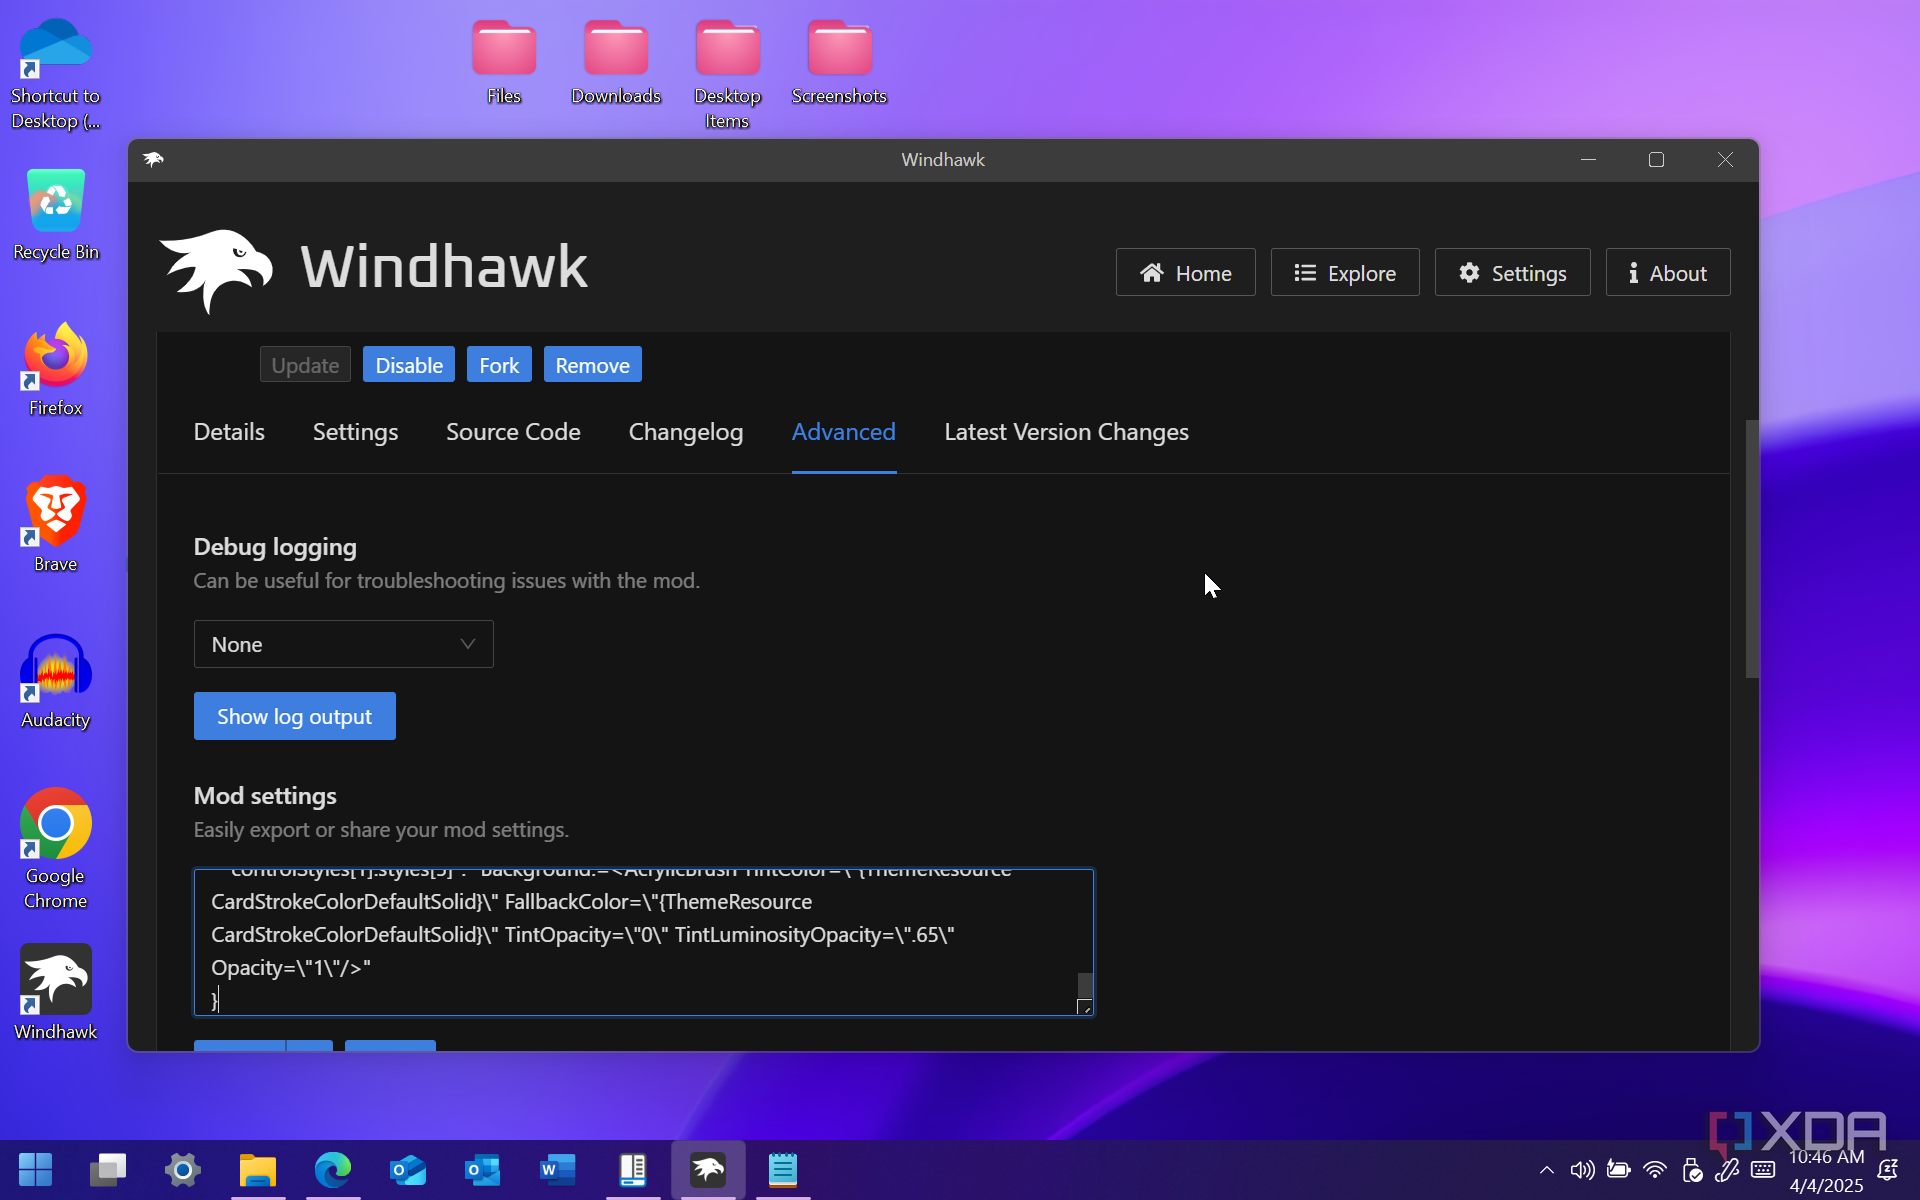Switch to the mod Settings tab
This screenshot has height=1200, width=1920.
[x=355, y=432]
